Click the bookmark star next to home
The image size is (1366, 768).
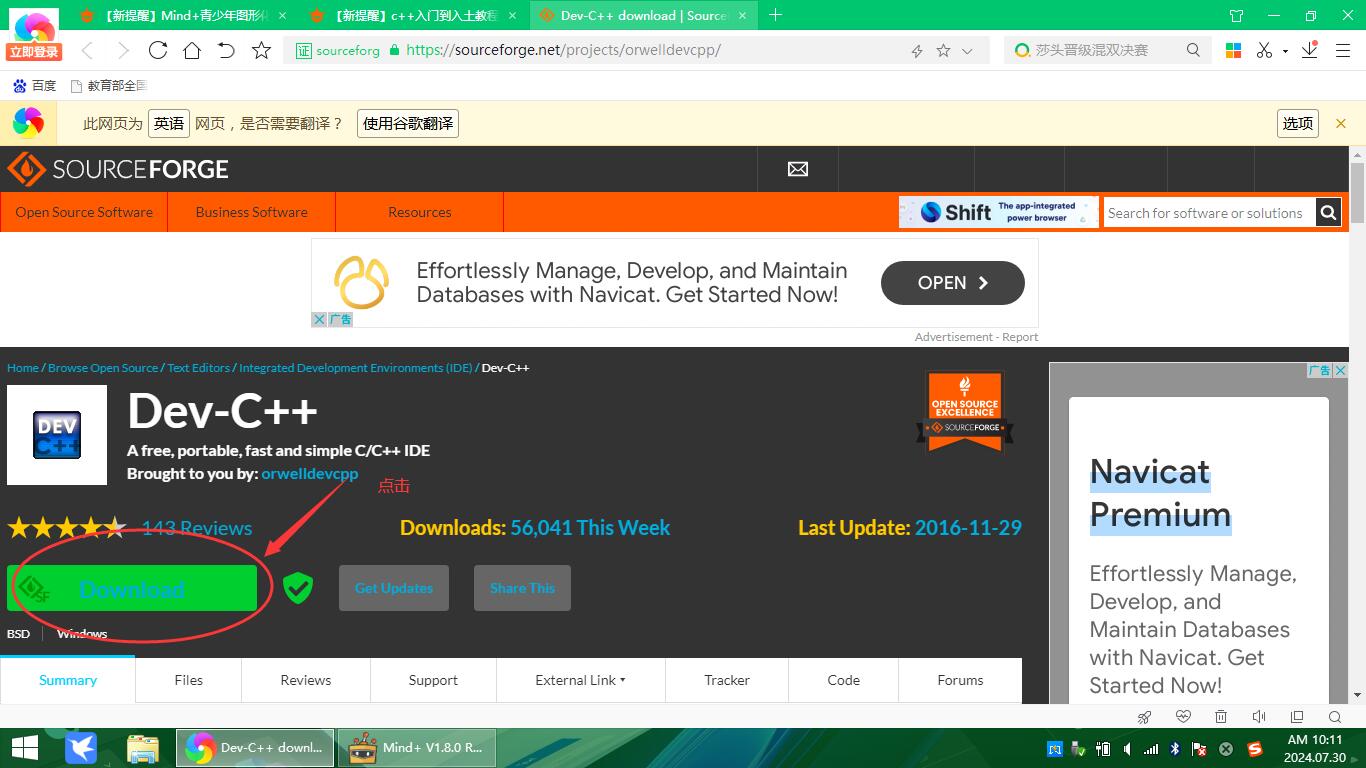[261, 50]
